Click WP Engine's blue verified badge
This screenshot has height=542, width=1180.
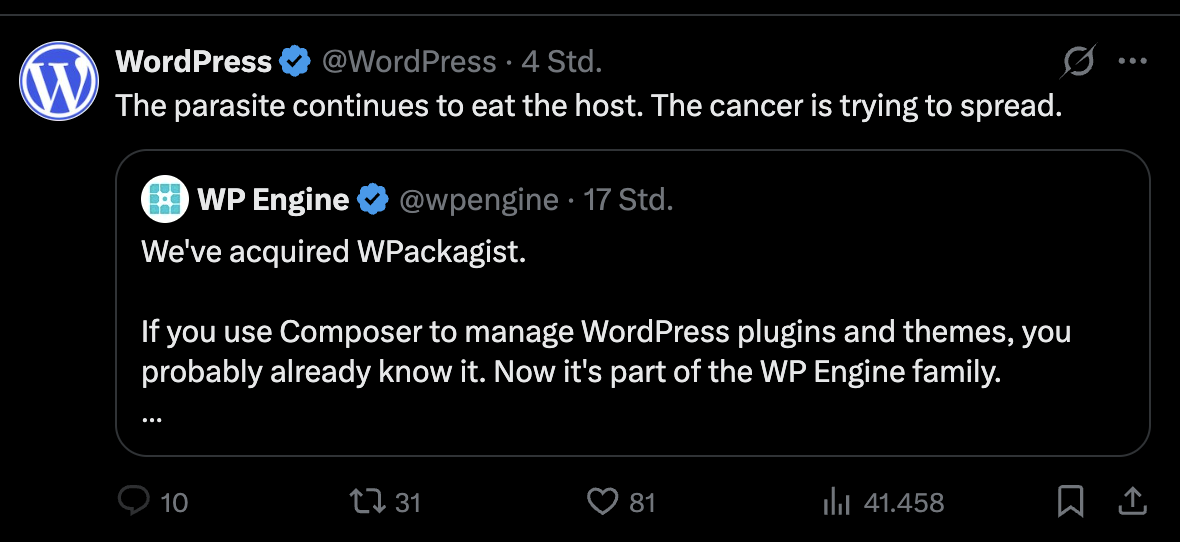pos(373,200)
